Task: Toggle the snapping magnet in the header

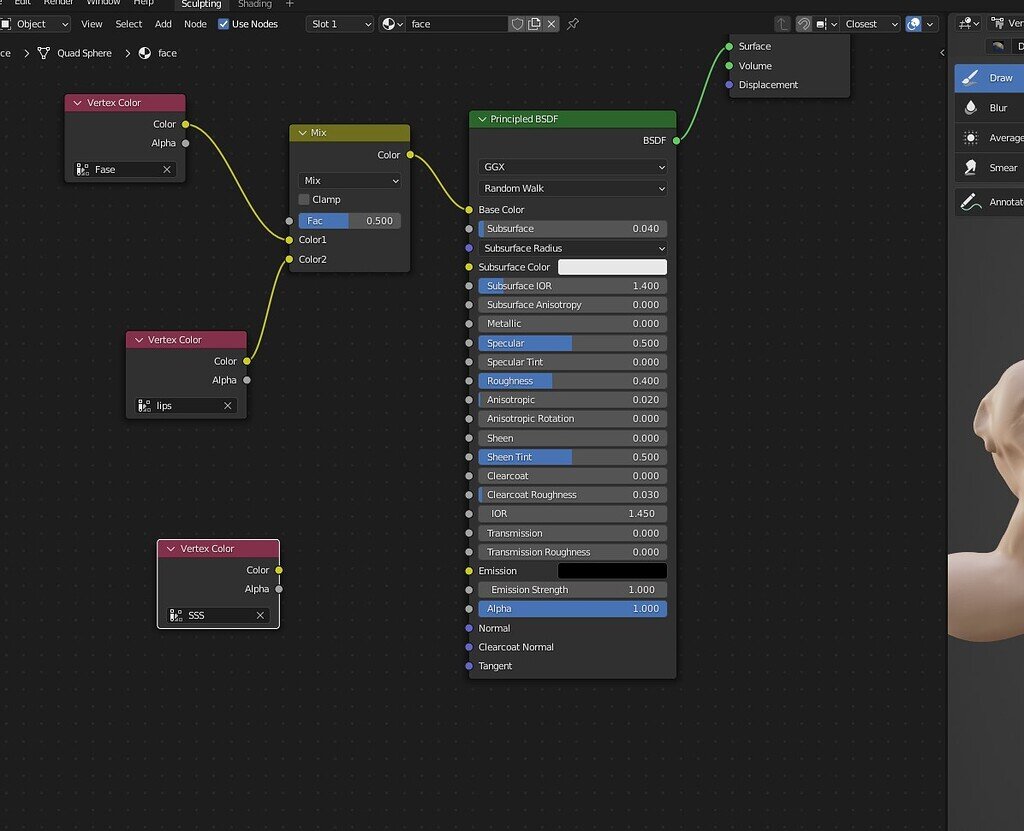Action: (x=802, y=23)
